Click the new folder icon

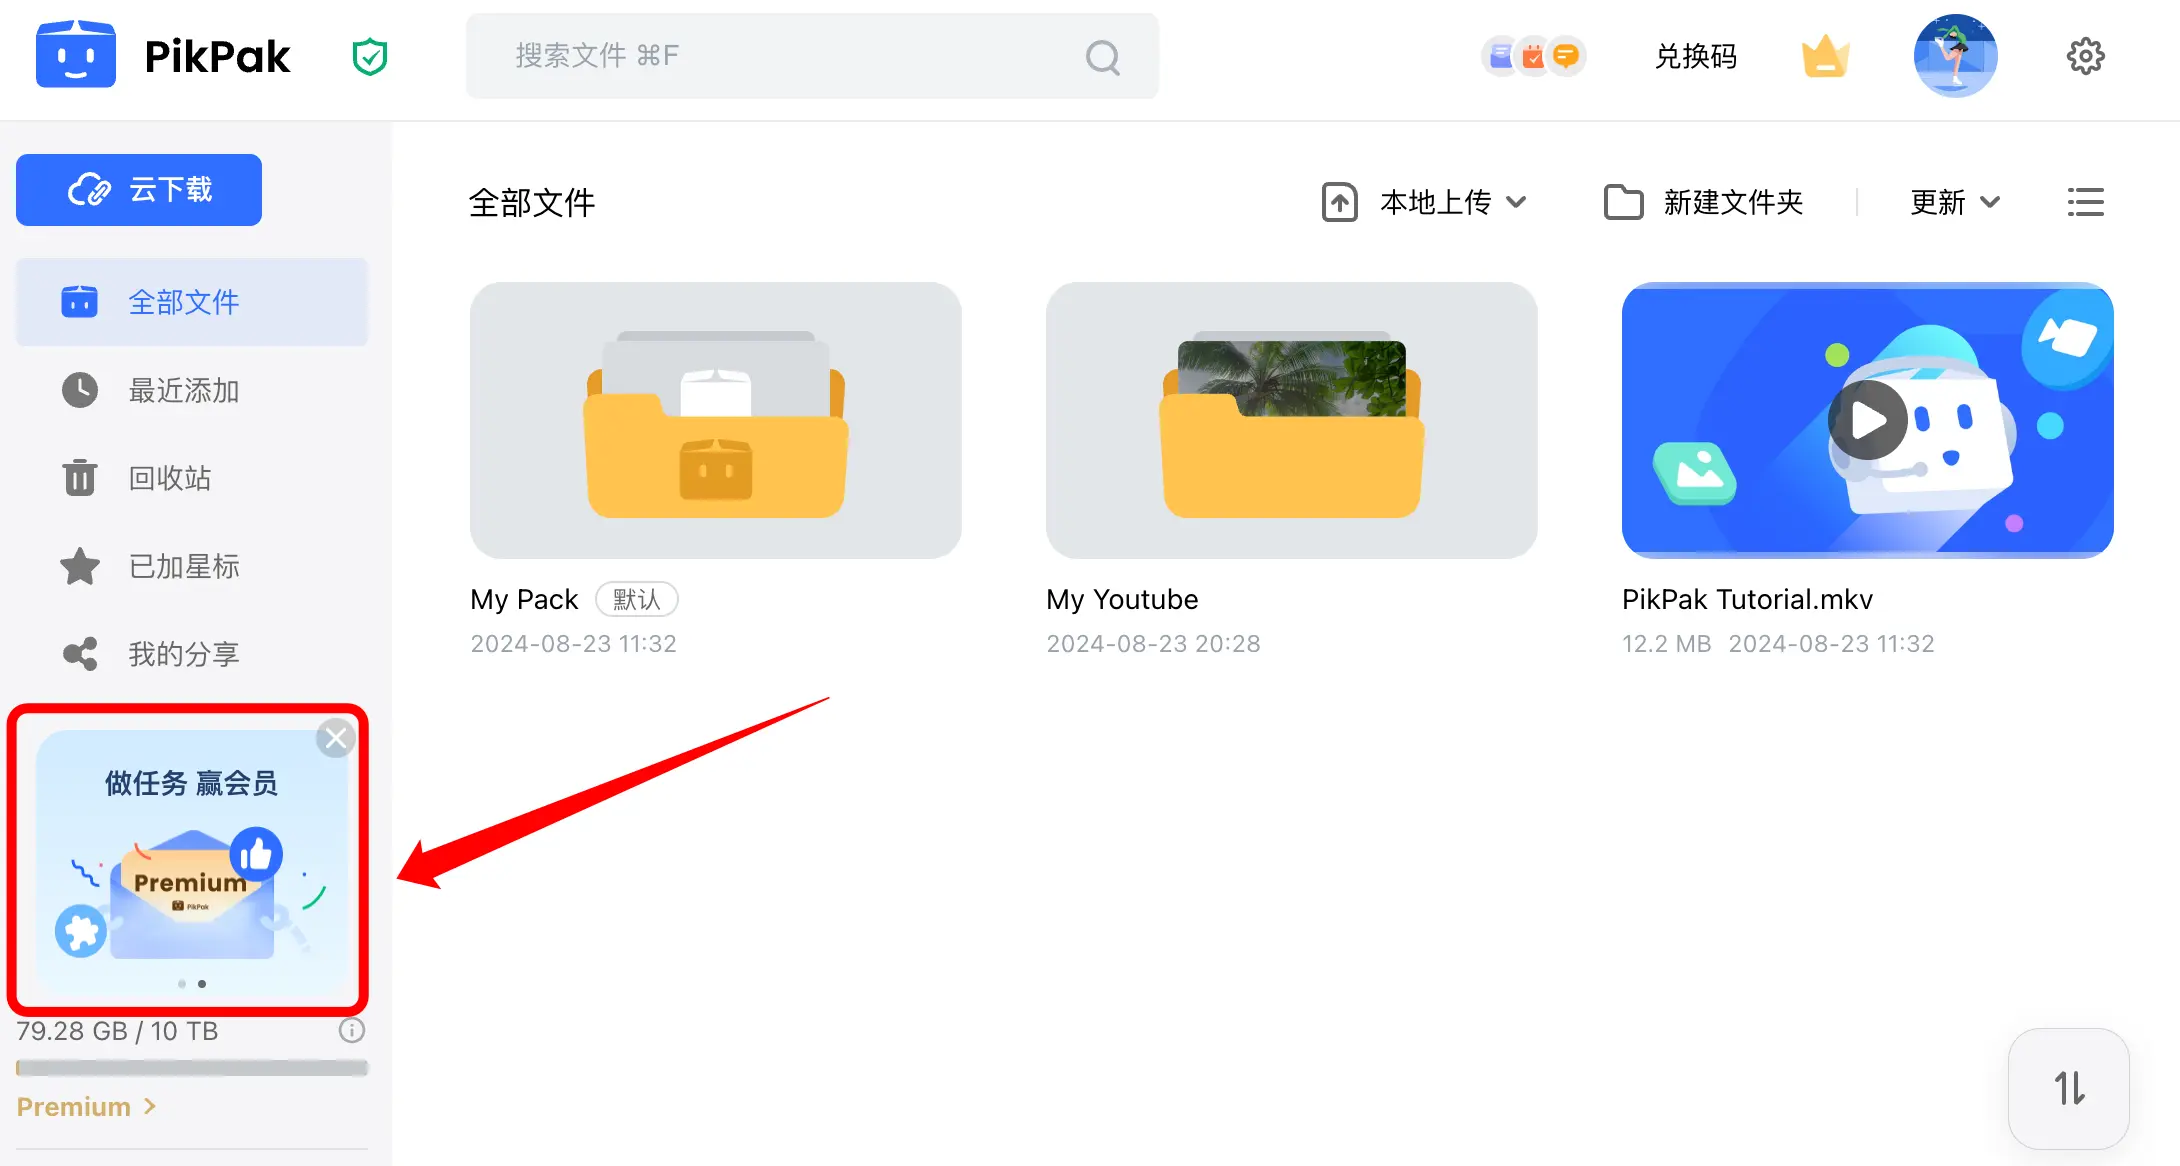(x=1624, y=202)
